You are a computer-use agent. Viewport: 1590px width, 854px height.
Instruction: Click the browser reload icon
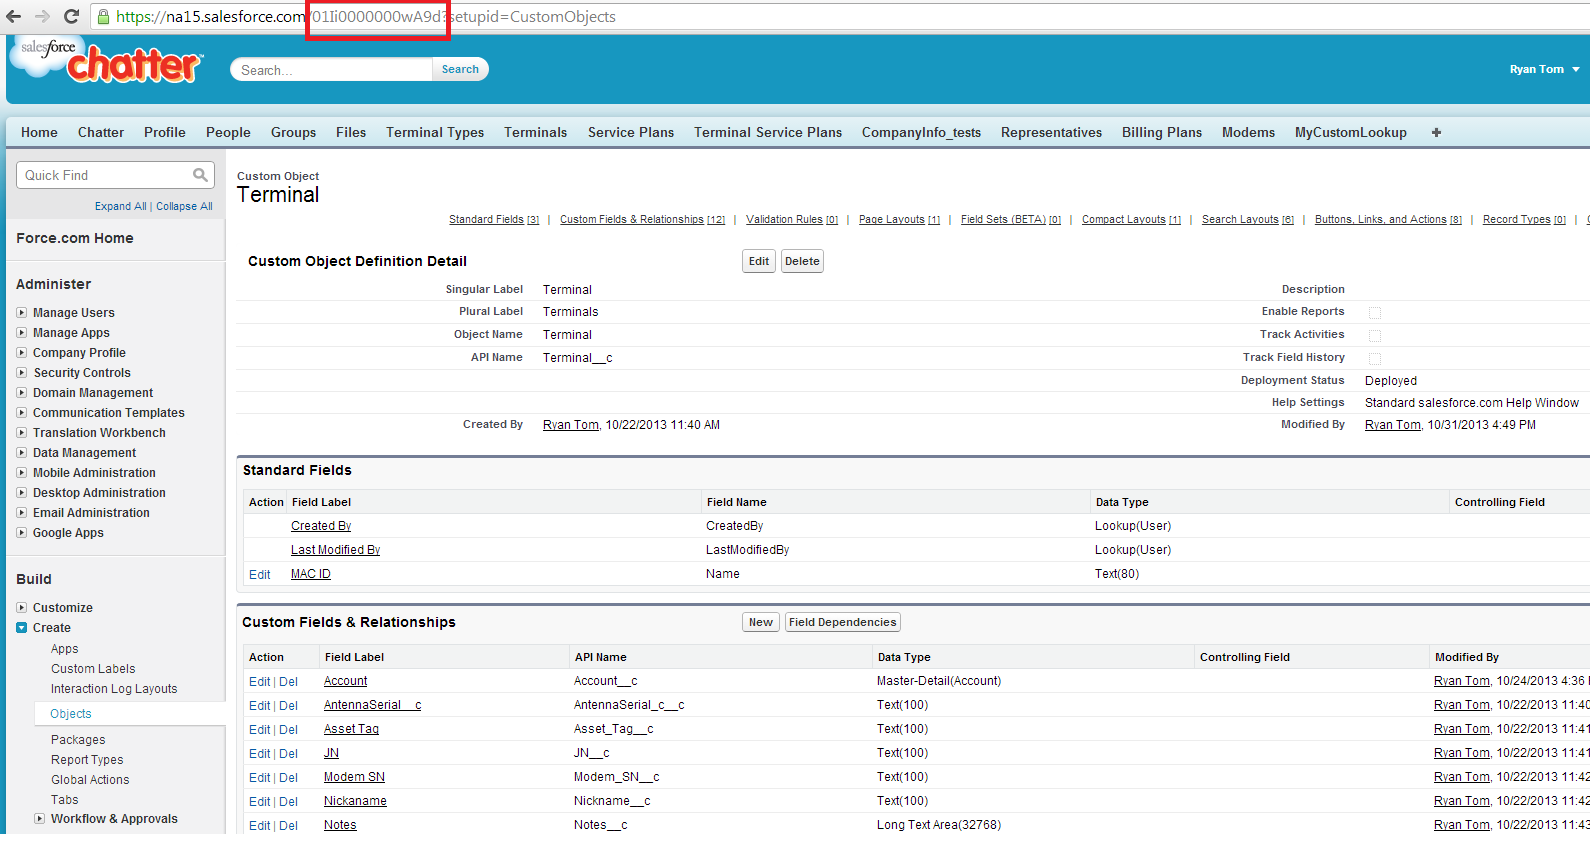pos(71,16)
